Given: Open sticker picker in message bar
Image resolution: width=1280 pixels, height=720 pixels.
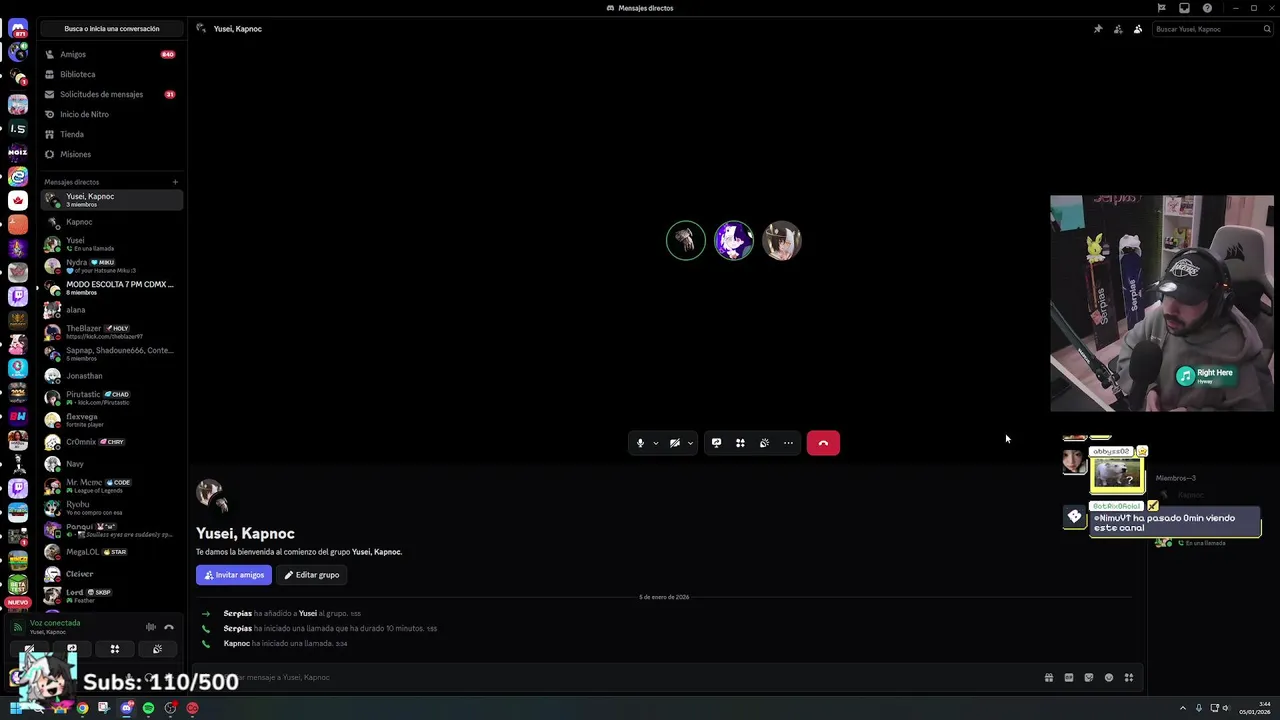Looking at the screenshot, I should [x=1088, y=678].
